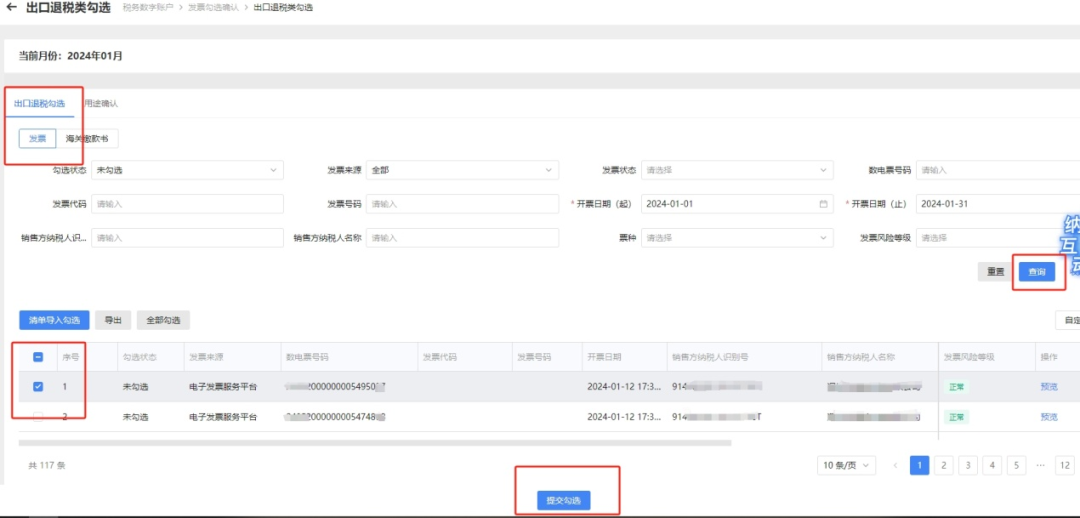Switch to the 用途确认 tab
Viewport: 1080px width, 518px height.
coord(100,103)
